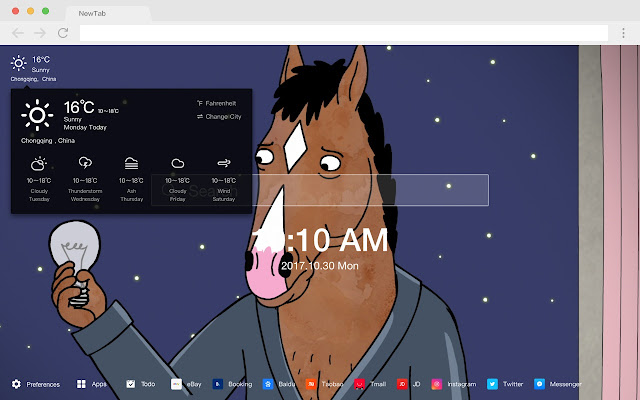Click the Todo label

tap(148, 384)
